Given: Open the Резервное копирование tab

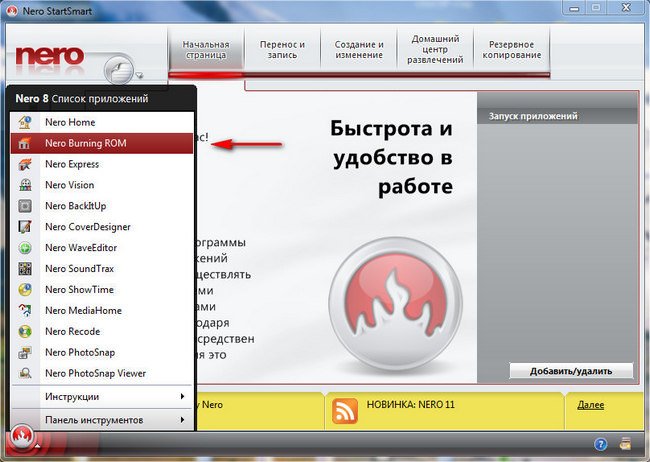Looking at the screenshot, I should [x=512, y=50].
